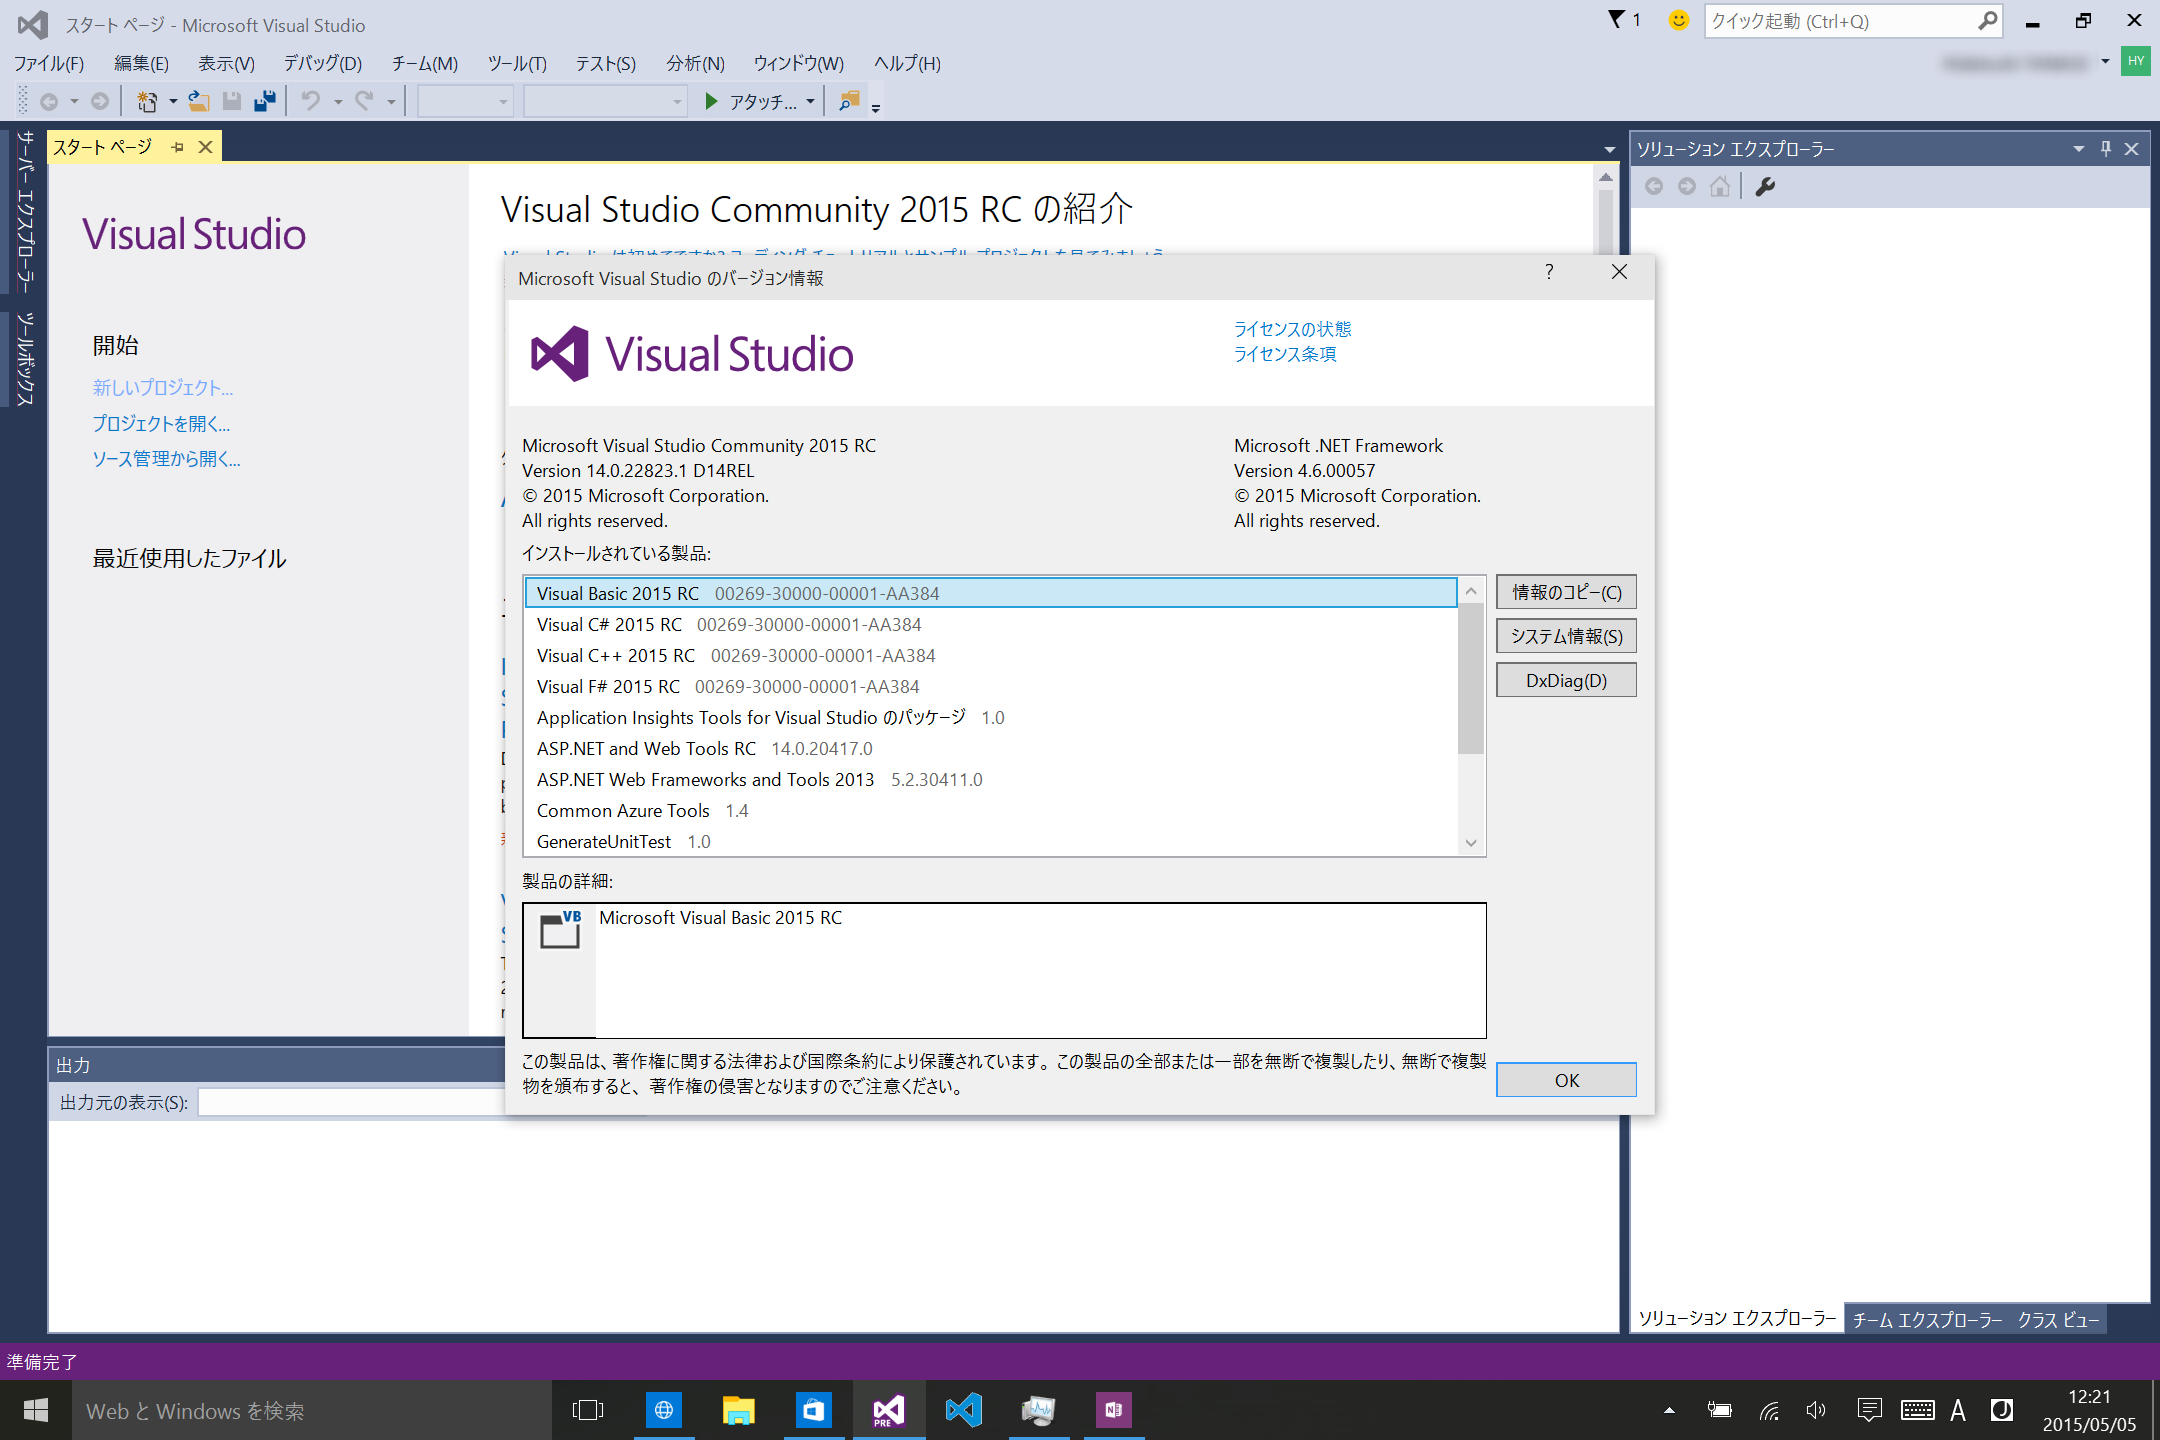
Task: Select the Save toolbar icon
Action: tap(232, 100)
